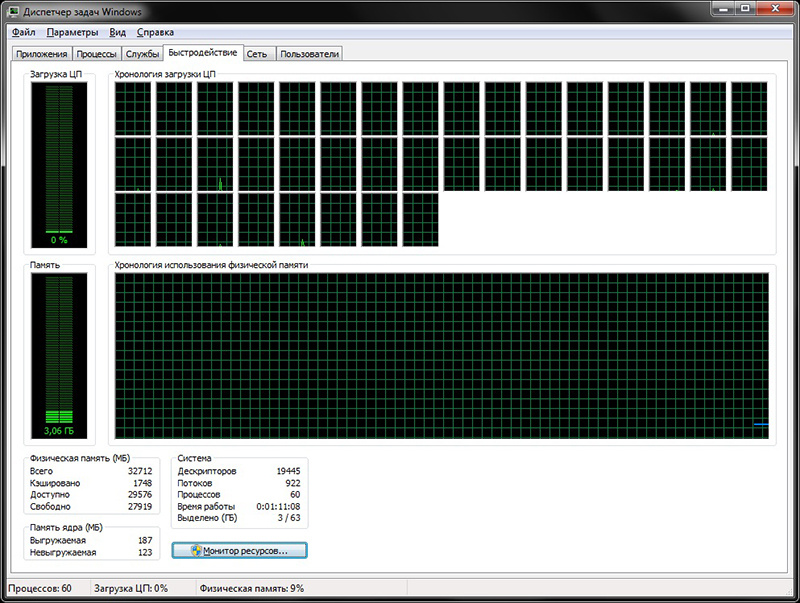Click the first CPU core history graph

[133, 107]
